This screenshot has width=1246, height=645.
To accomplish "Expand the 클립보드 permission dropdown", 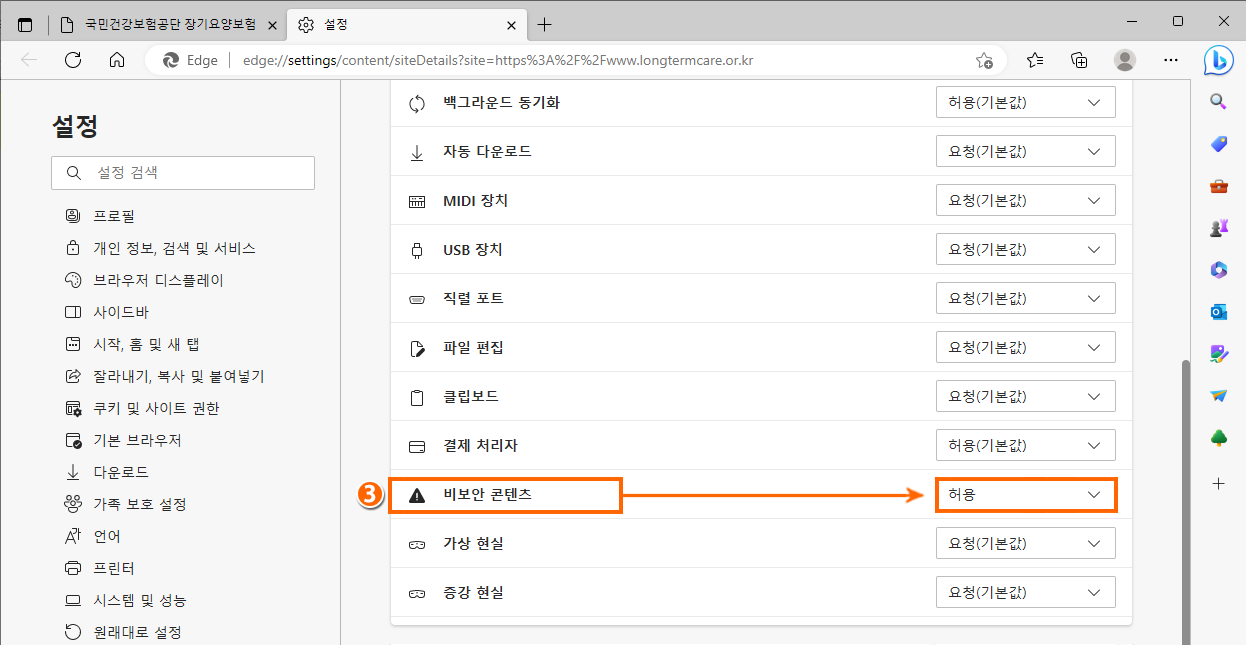I will point(1025,397).
